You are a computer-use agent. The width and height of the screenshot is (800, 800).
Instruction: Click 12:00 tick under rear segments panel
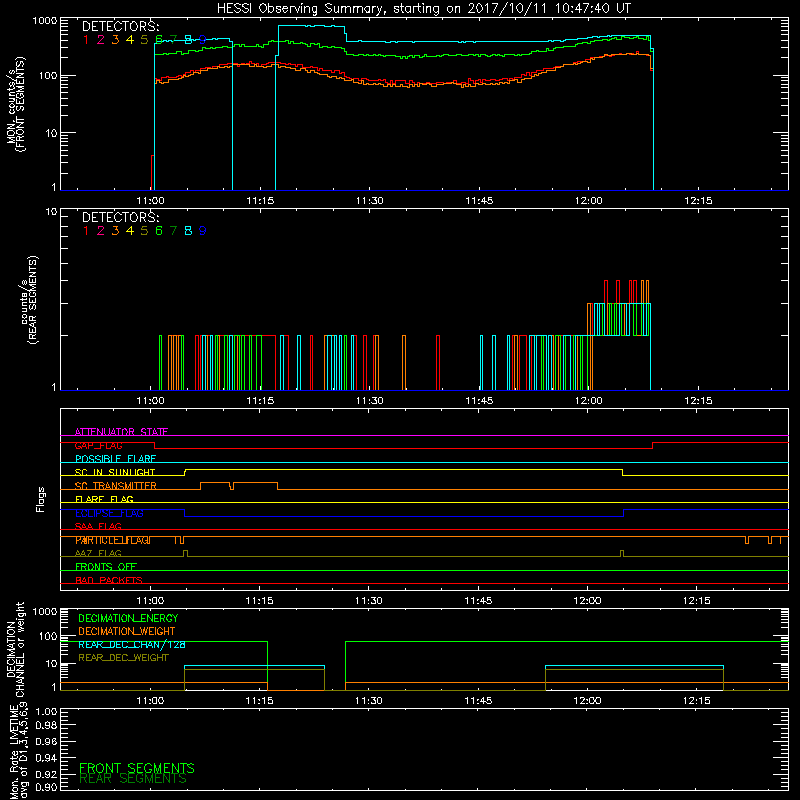click(588, 401)
